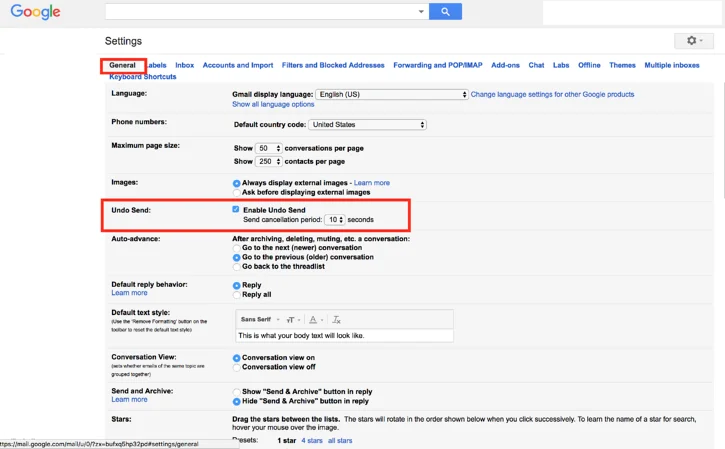Click the blue search magnifier button
Image resolution: width=725 pixels, height=449 pixels.
coord(445,12)
